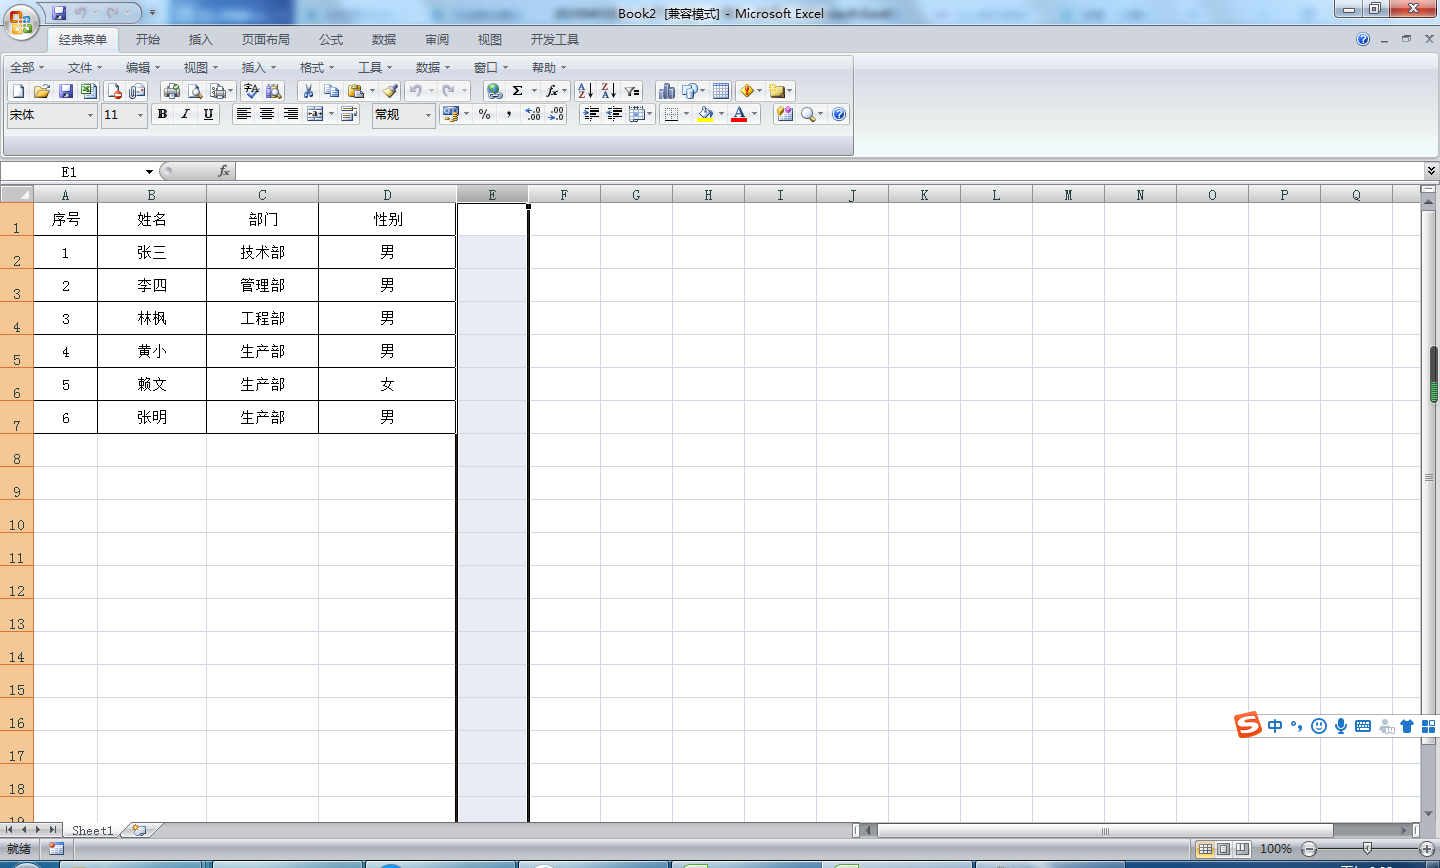Run the spelling check icon

click(x=252, y=91)
